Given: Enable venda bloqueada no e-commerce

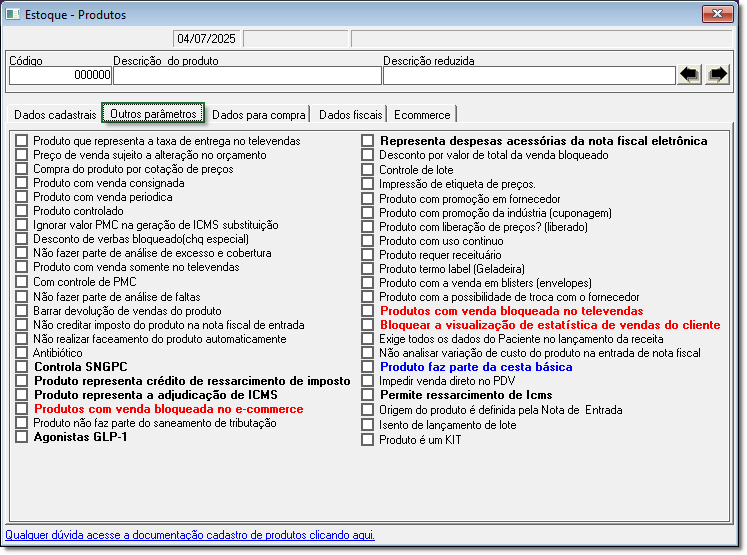Looking at the screenshot, I should [x=21, y=409].
